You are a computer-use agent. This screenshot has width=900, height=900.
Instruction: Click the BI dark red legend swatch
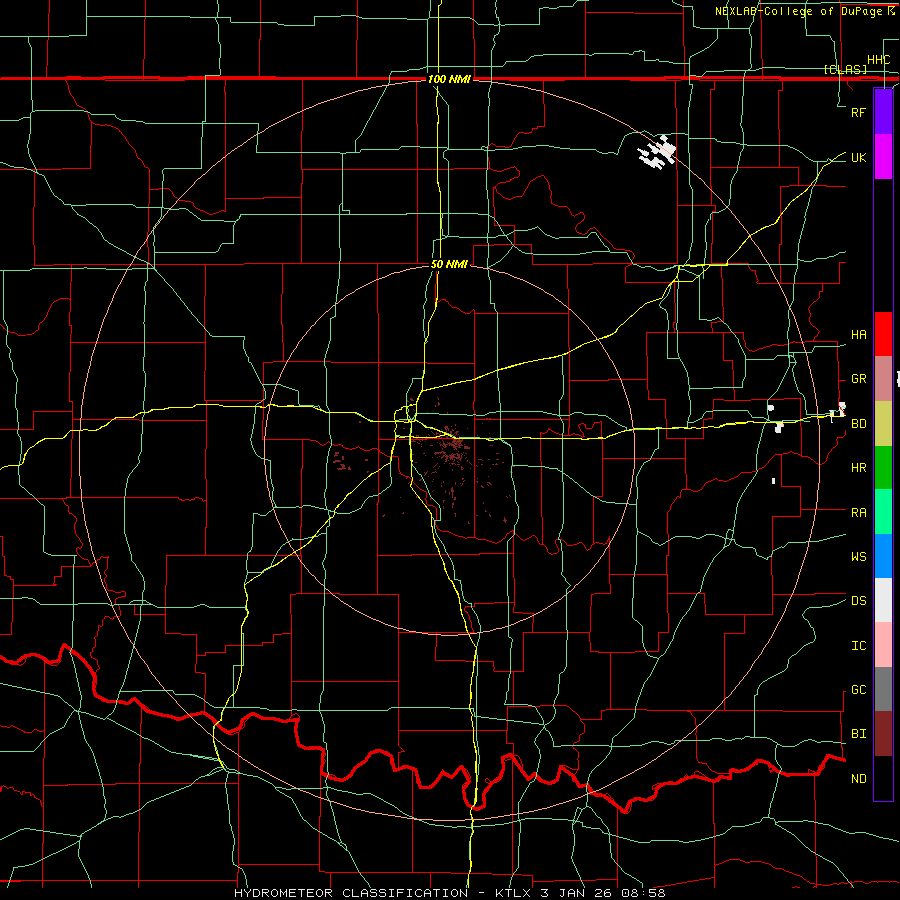click(883, 734)
